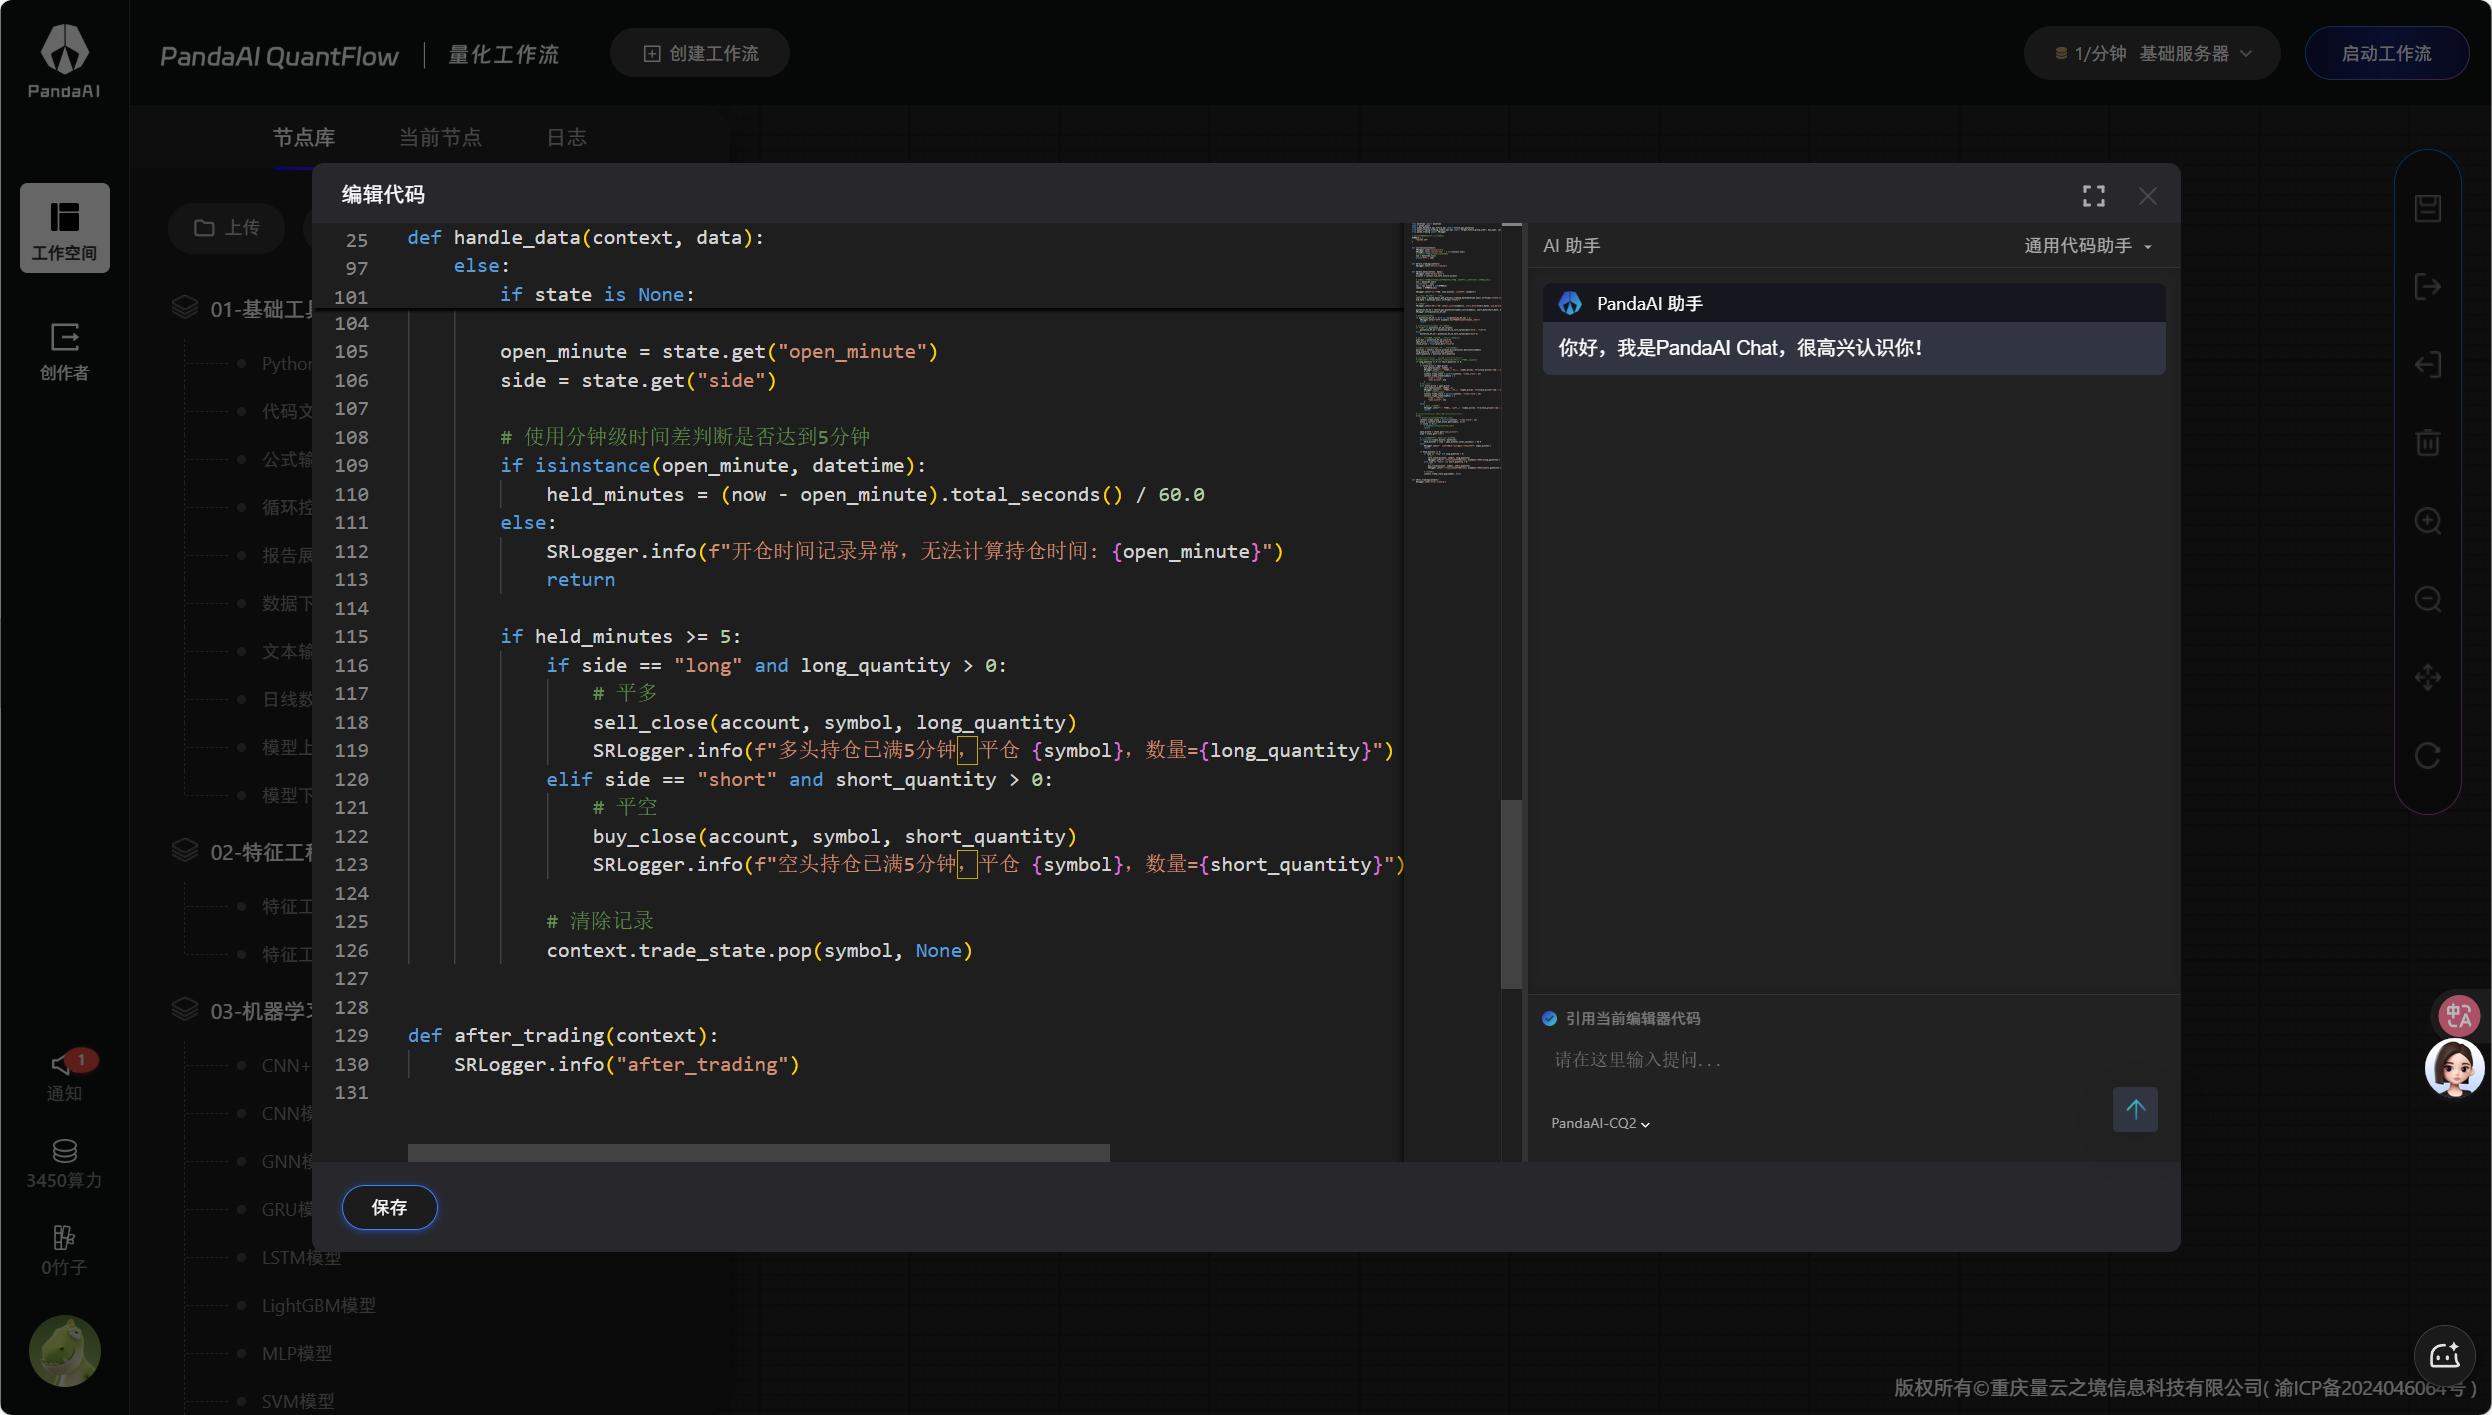
Task: Click the code minimap preview
Action: click(1456, 353)
